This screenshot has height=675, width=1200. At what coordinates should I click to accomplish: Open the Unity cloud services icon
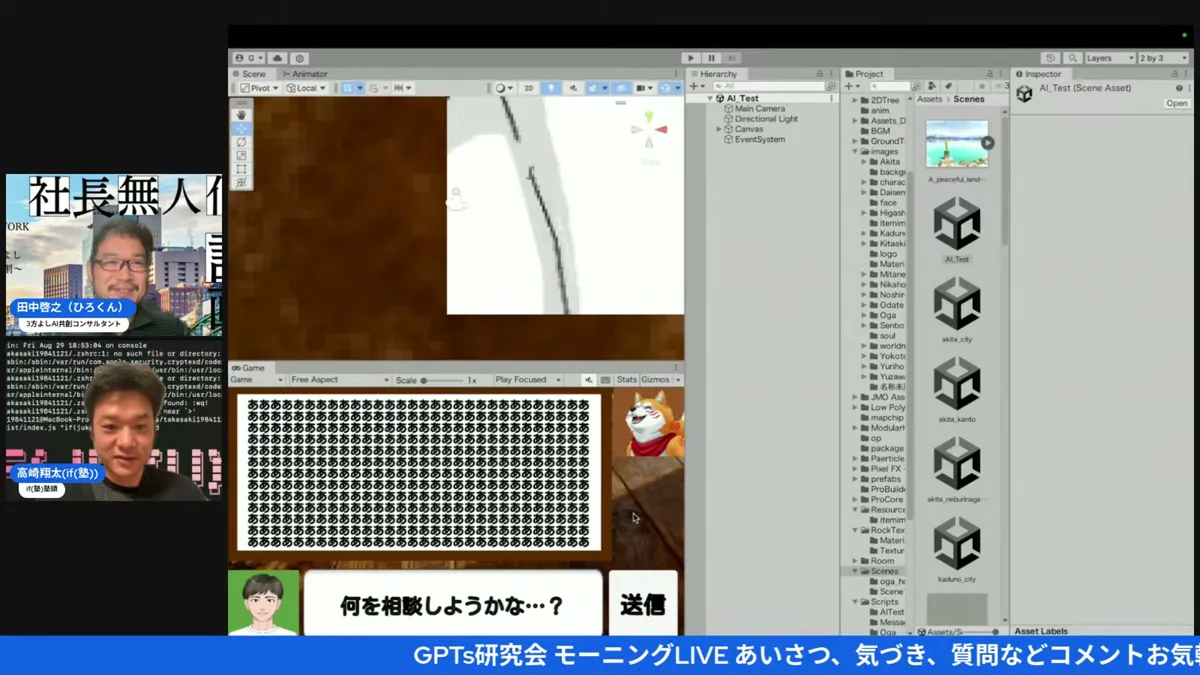(x=278, y=59)
